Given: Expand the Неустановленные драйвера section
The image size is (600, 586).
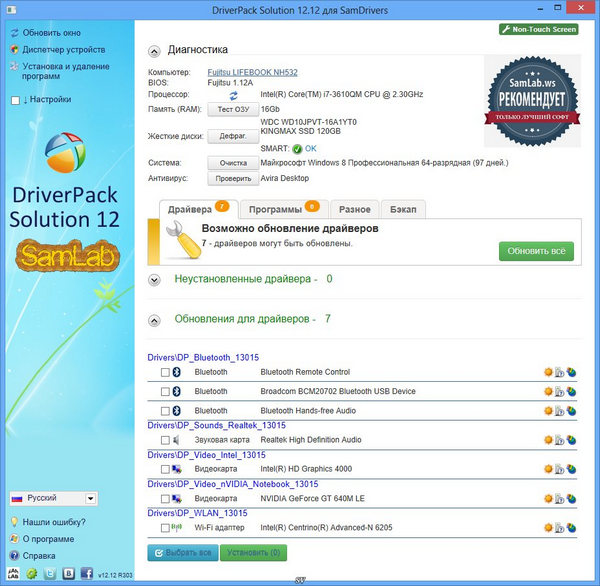Looking at the screenshot, I should click(x=154, y=281).
